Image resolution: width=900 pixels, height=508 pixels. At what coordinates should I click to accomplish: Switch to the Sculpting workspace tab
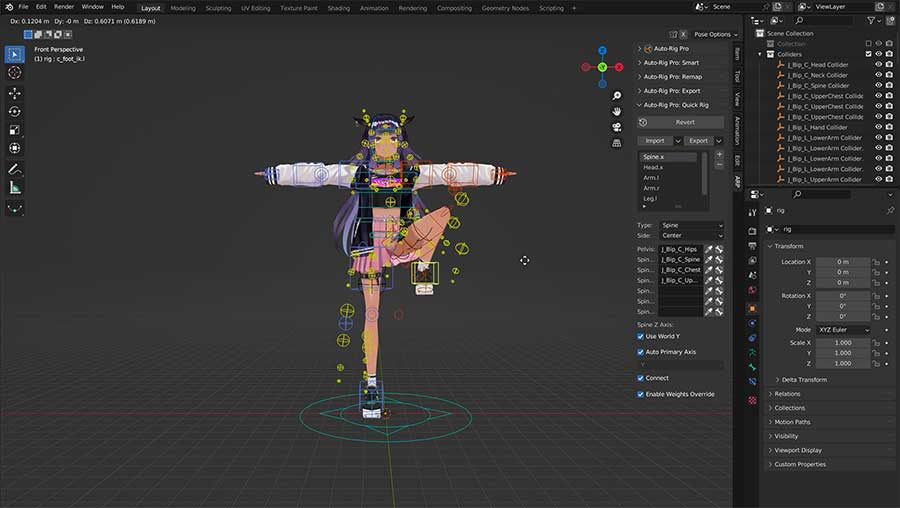point(218,8)
